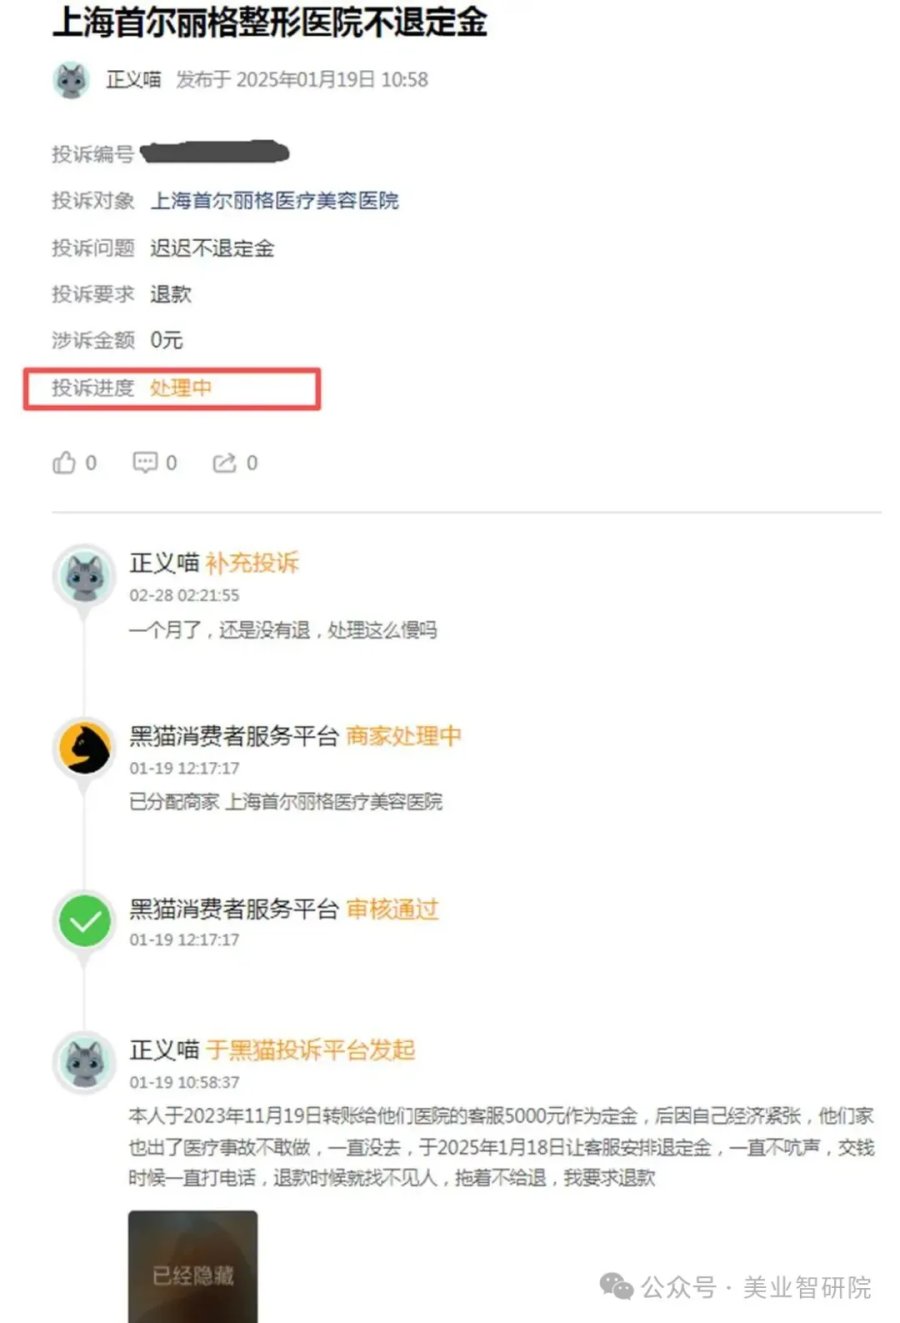This screenshot has width=900, height=1323.
Task: Click merchant name in 已分配商家 line
Action: [334, 802]
